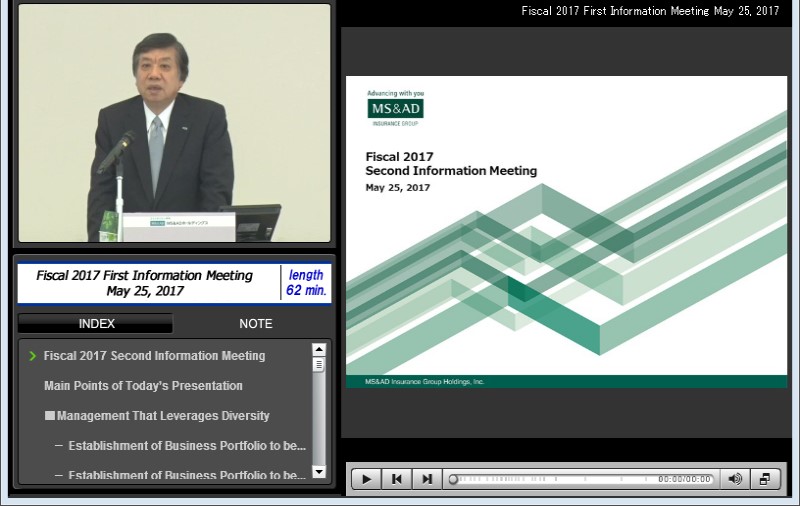This screenshot has height=506, width=800.
Task: Start playback with the play button
Action: click(366, 479)
